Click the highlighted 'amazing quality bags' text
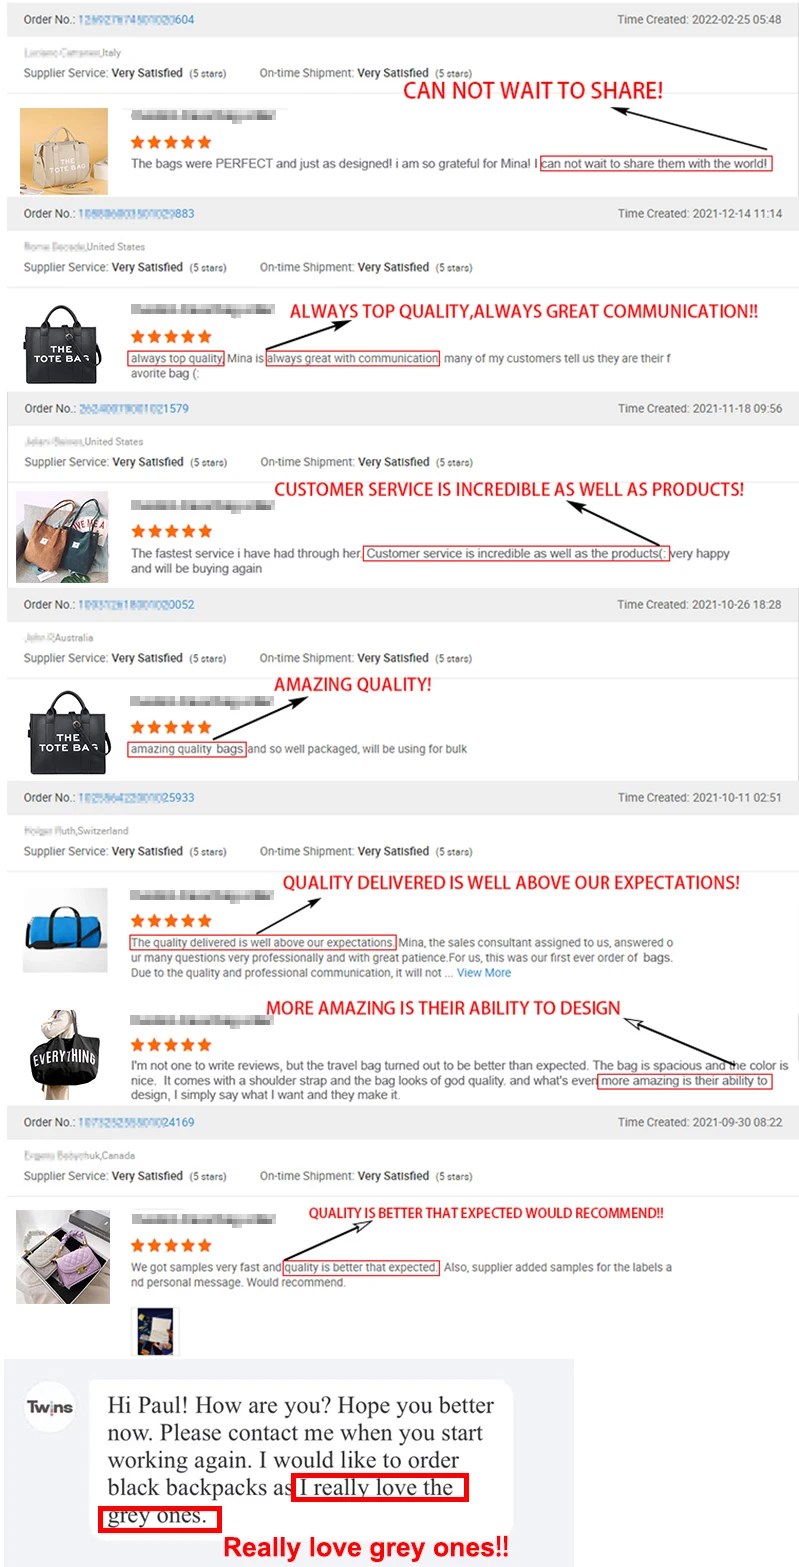The width and height of the screenshot is (799, 1567). click(x=187, y=749)
